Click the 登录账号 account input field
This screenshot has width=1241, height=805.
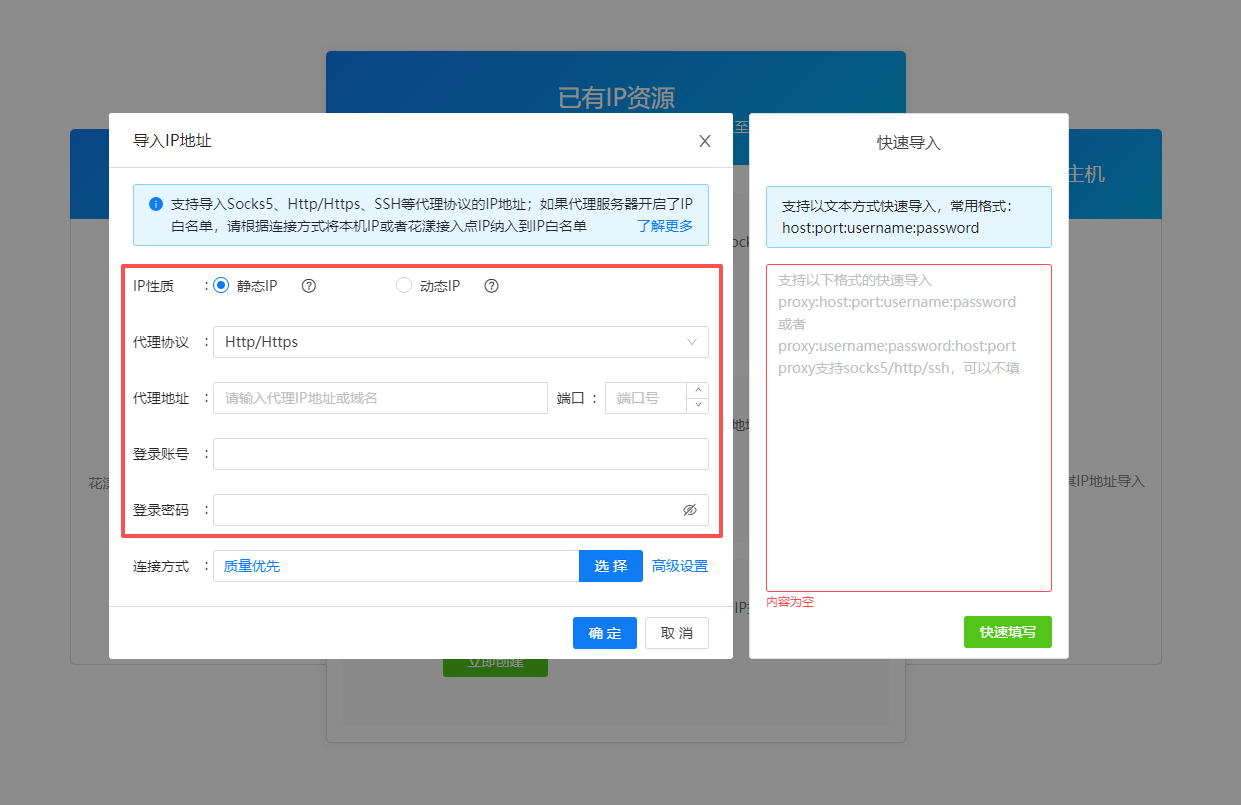coord(460,453)
